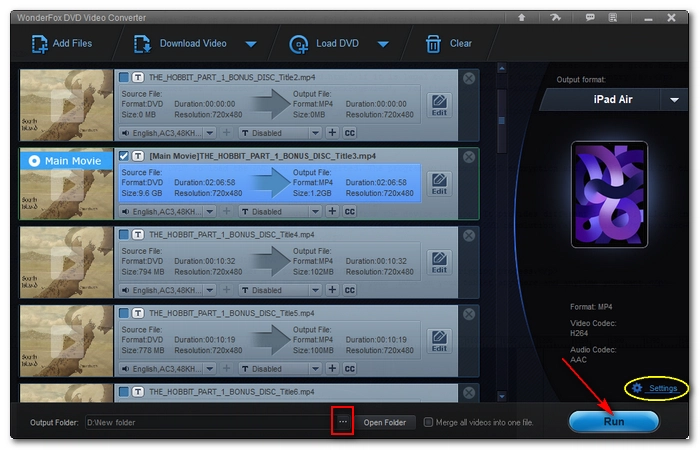The image size is (700, 450).
Task: Click the rename T icon for Title6.mp4
Action: pos(138,392)
